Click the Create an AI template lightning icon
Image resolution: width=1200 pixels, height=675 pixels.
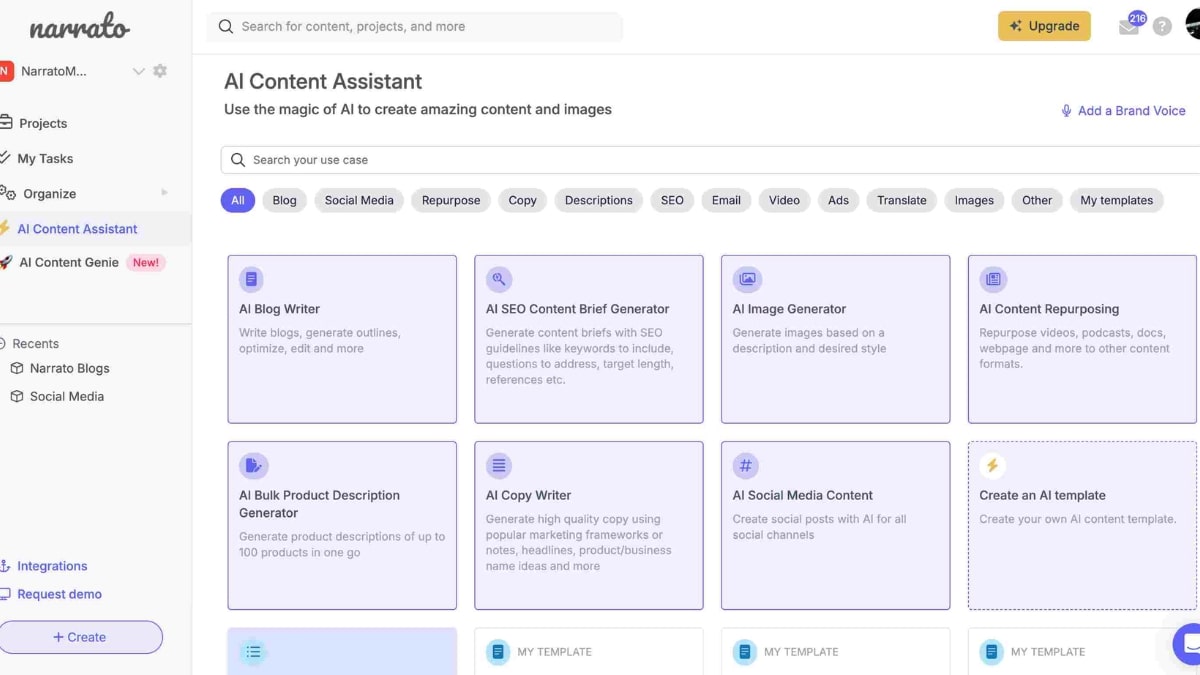pyautogui.click(x=992, y=465)
